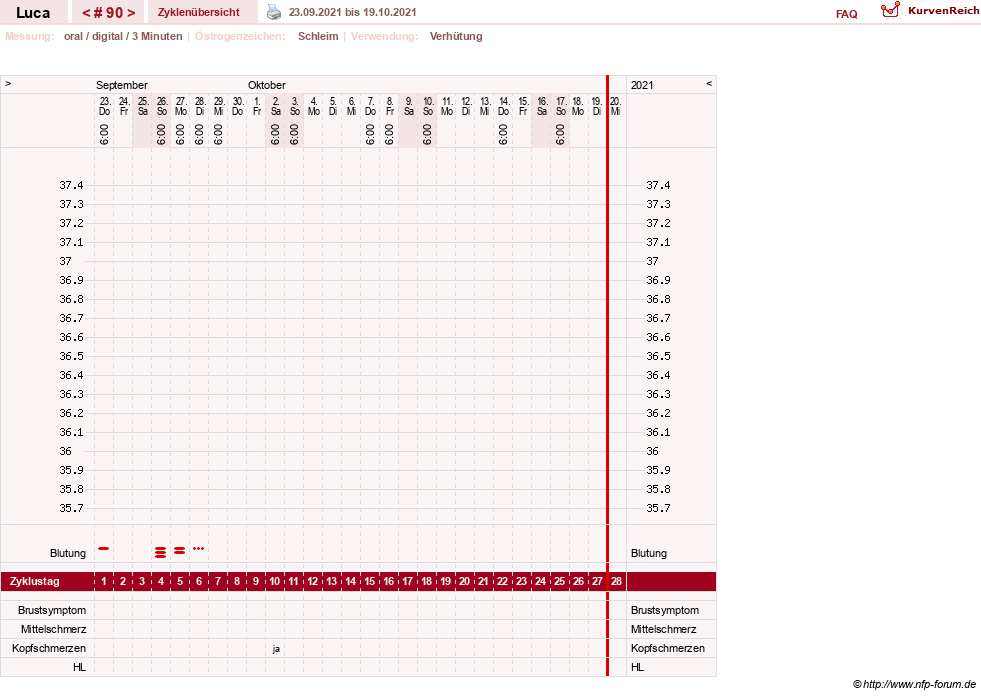Click the 'Messung:' label
Screen dimensions: 981x696
[29, 36]
